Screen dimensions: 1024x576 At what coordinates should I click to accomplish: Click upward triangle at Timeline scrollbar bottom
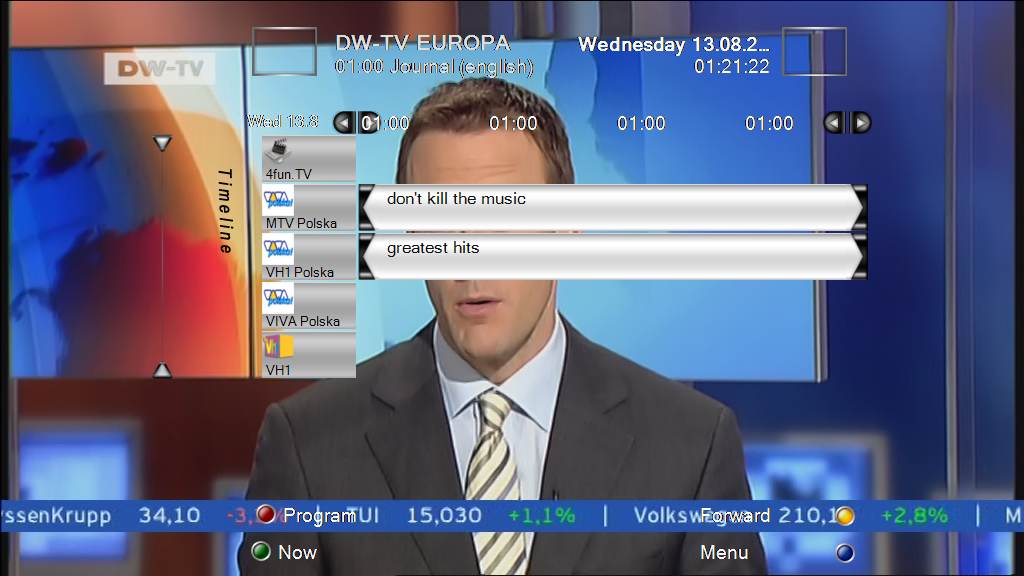pyautogui.click(x=162, y=370)
